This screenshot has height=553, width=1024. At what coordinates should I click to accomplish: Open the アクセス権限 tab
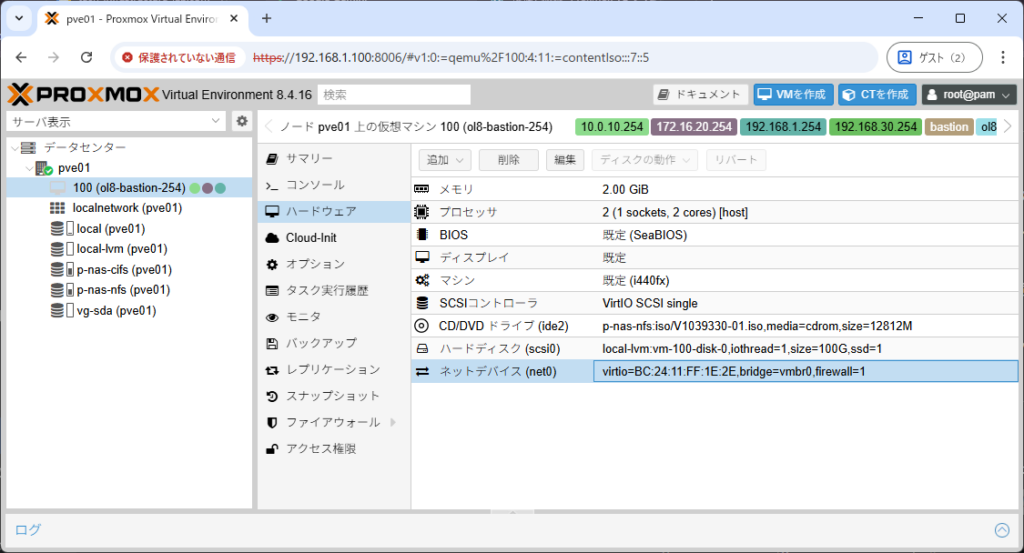334,449
